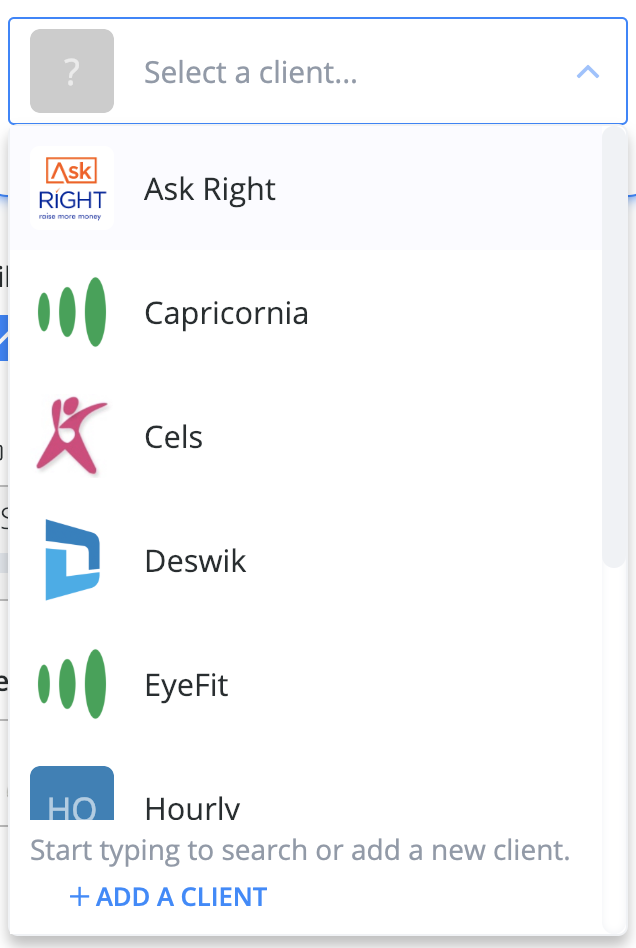Click the client list scrollbar thumb
This screenshot has width=636, height=948.
pos(614,347)
